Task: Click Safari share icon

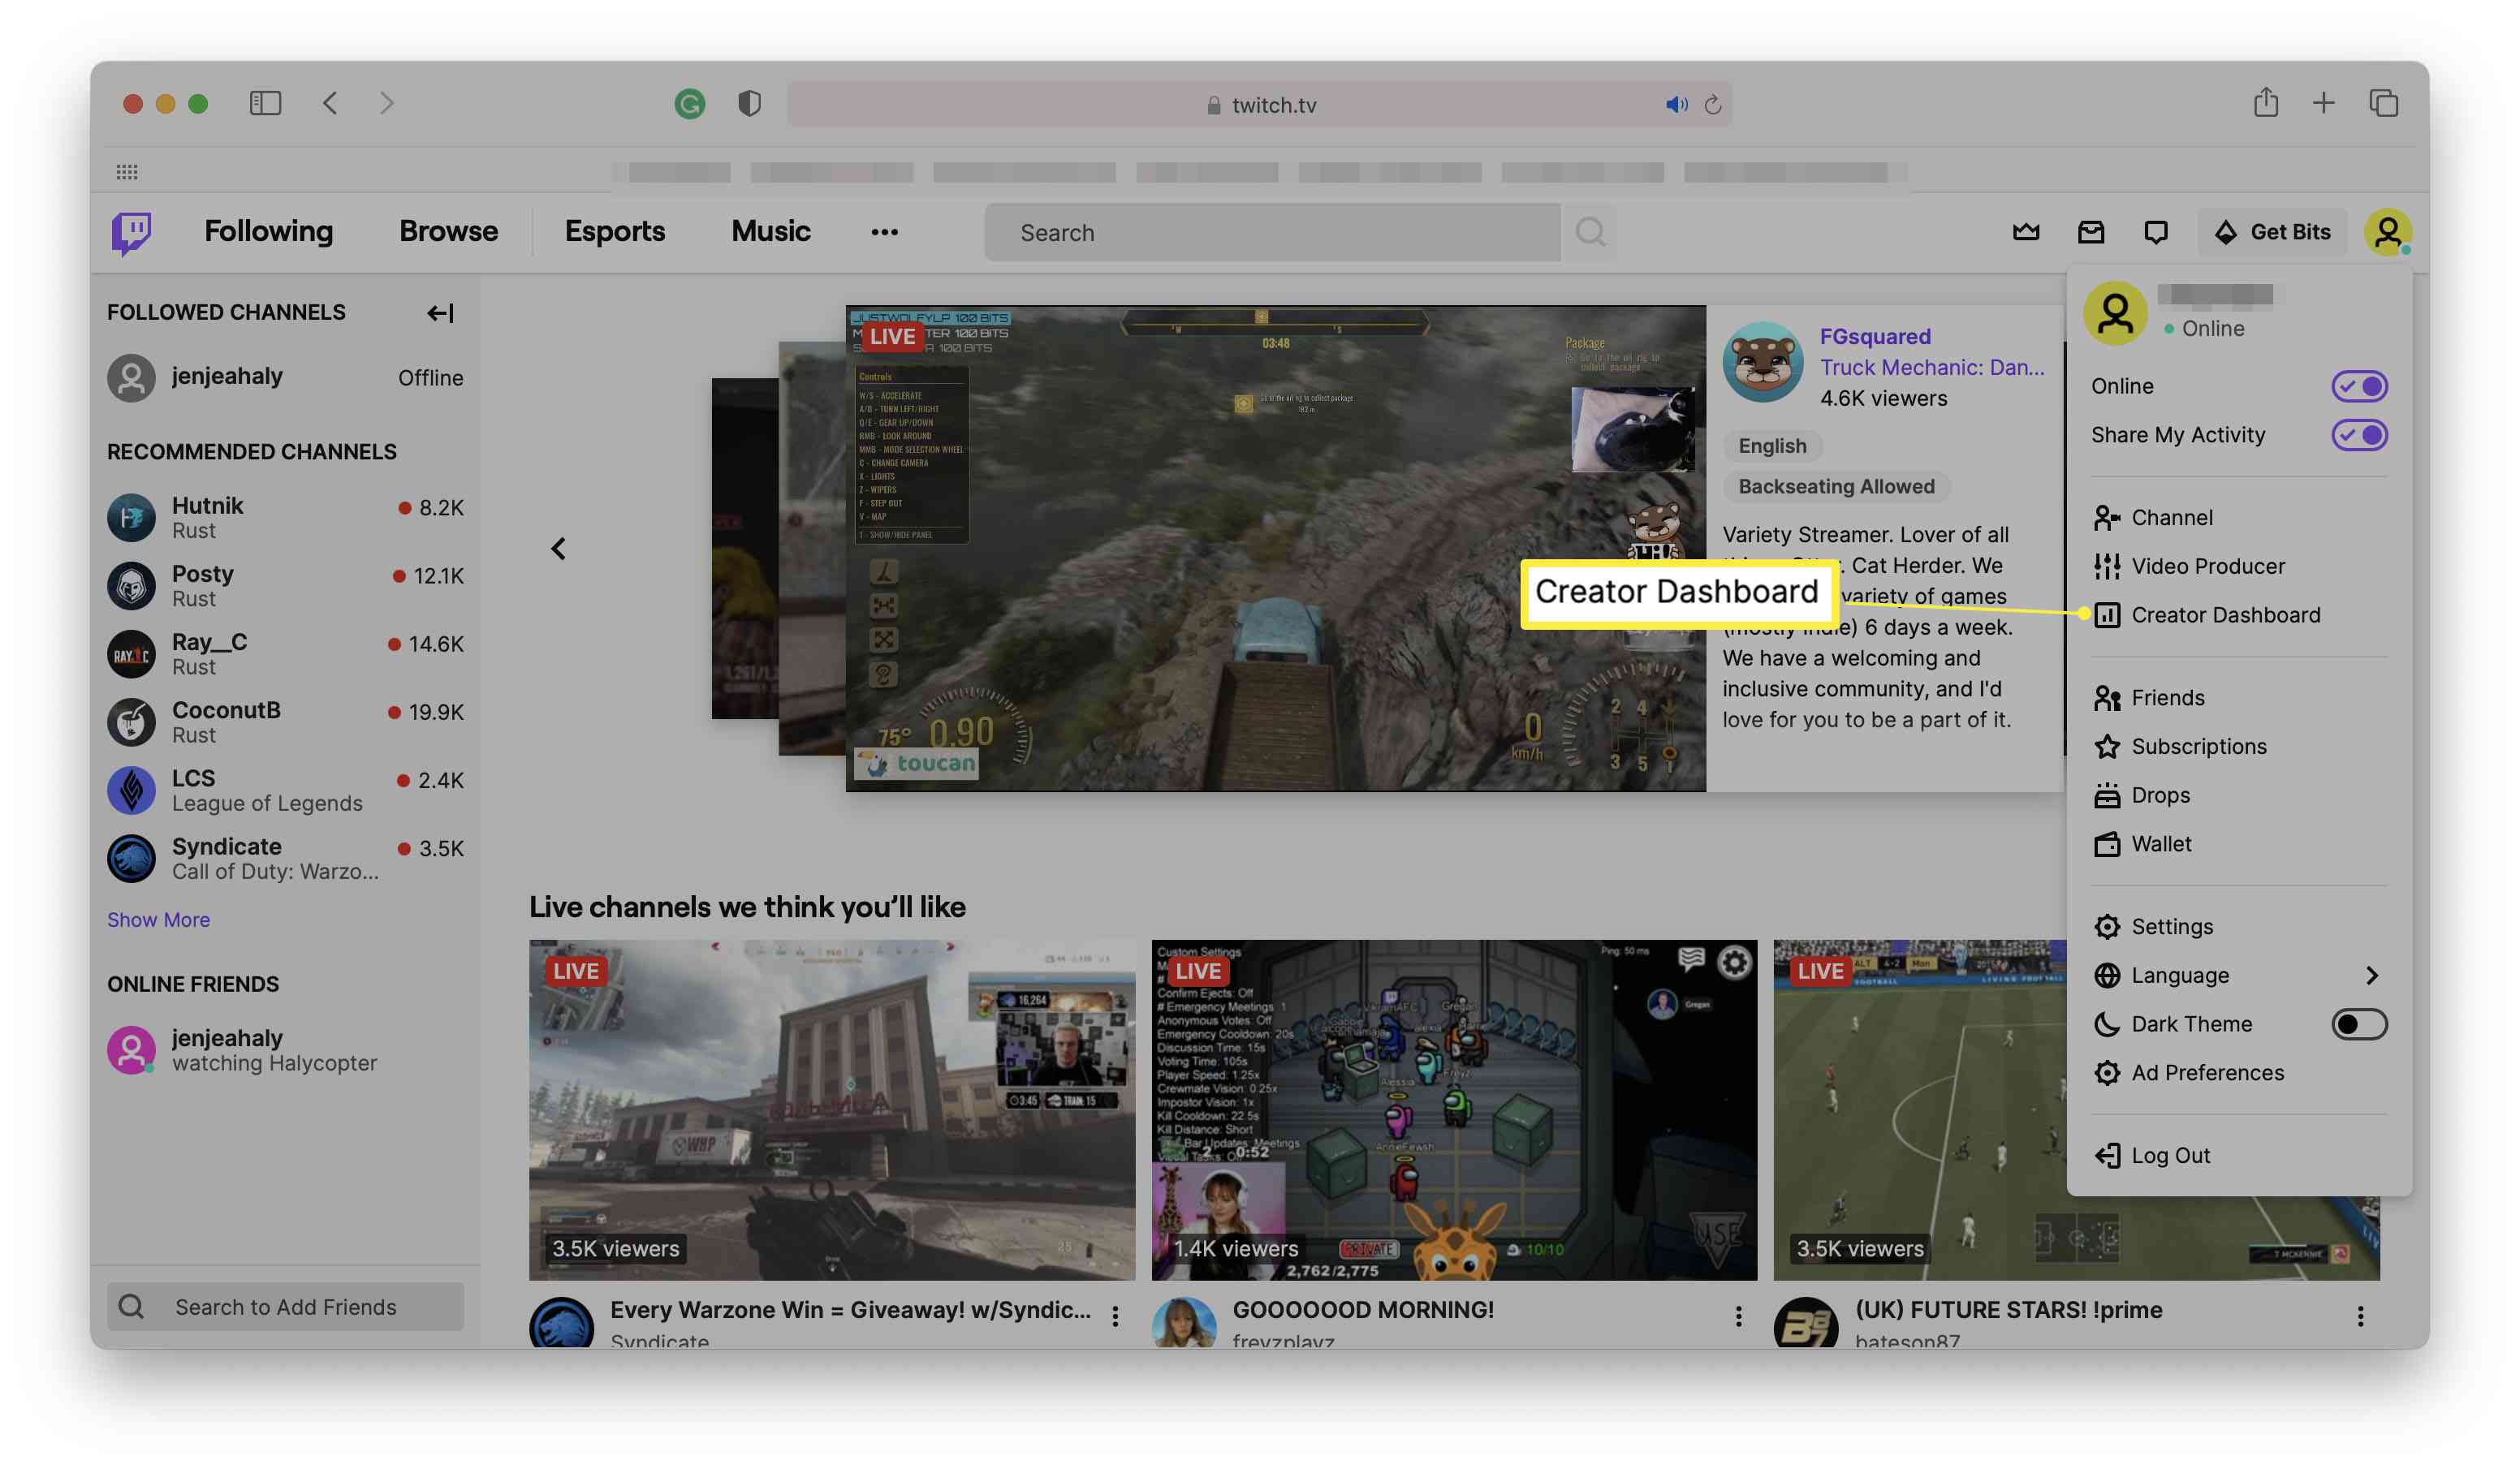Action: 2266,102
